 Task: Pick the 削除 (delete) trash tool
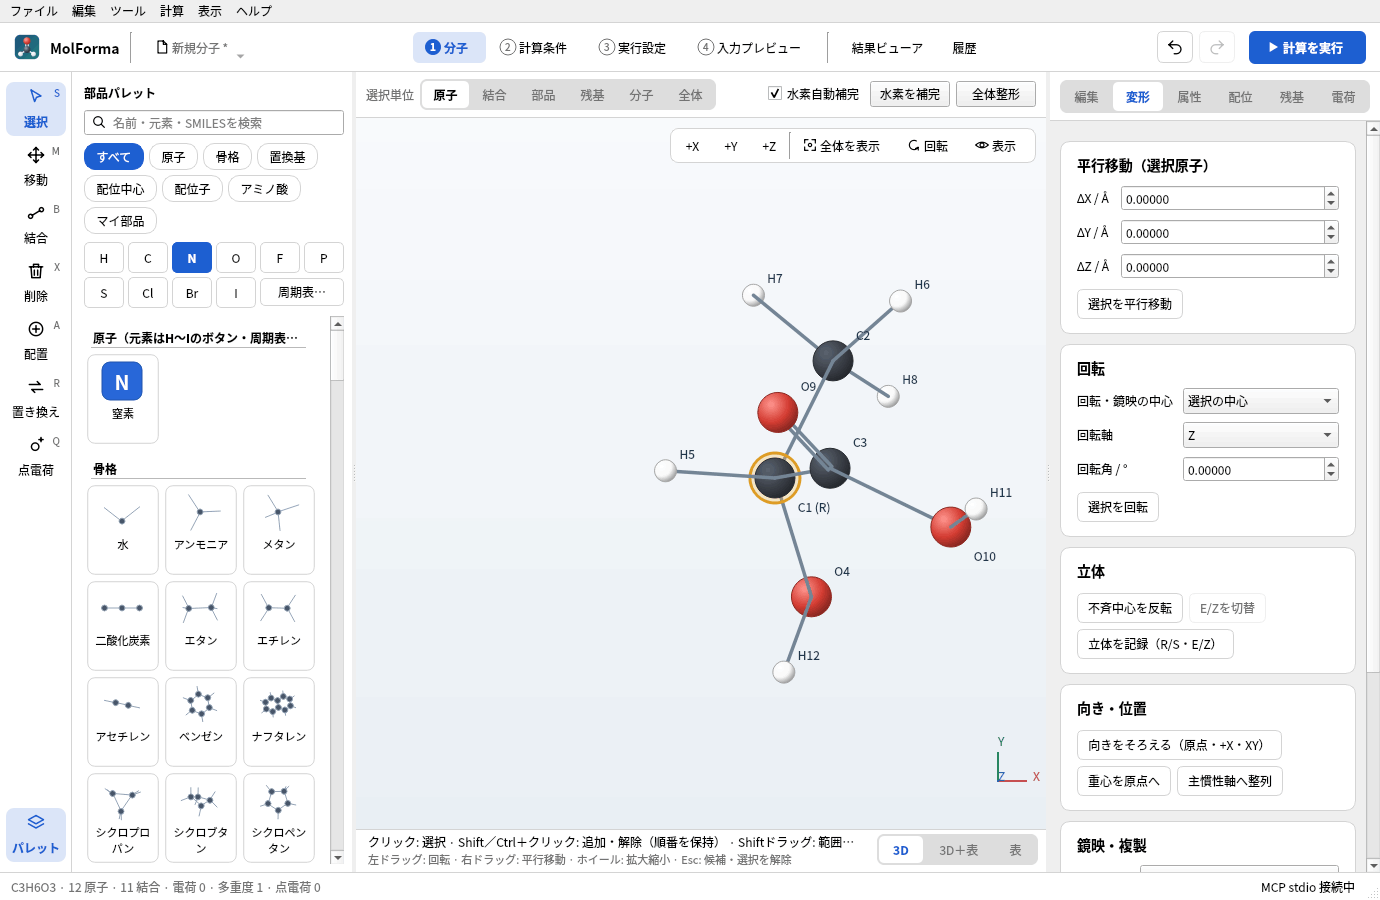click(36, 282)
